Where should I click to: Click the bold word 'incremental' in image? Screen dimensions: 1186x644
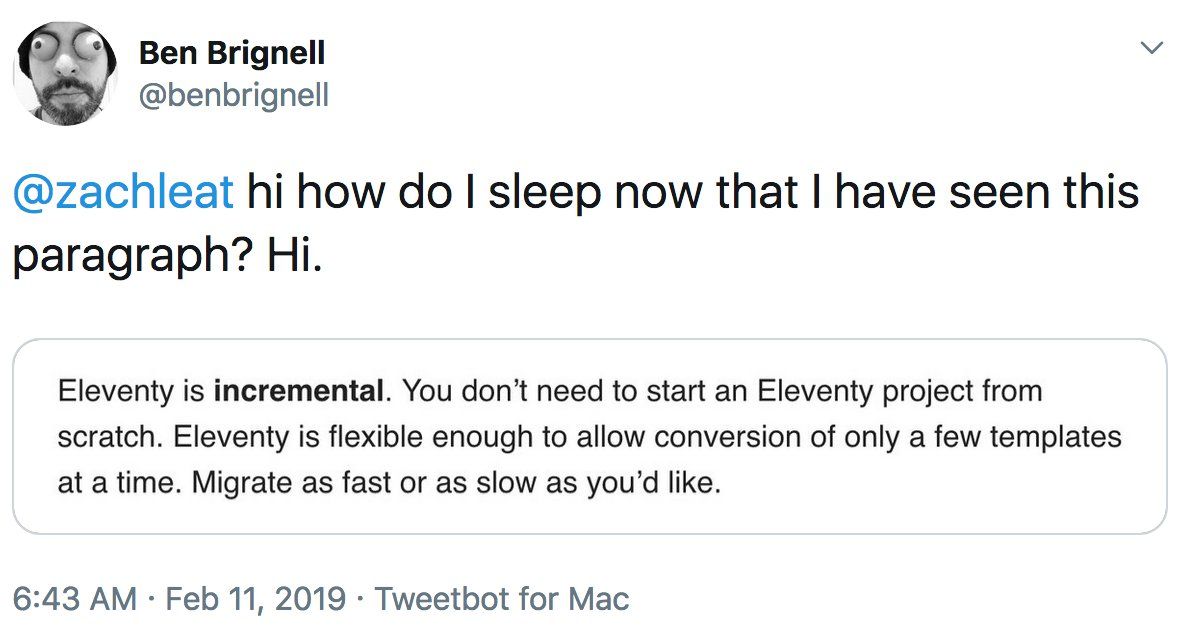[x=299, y=391]
